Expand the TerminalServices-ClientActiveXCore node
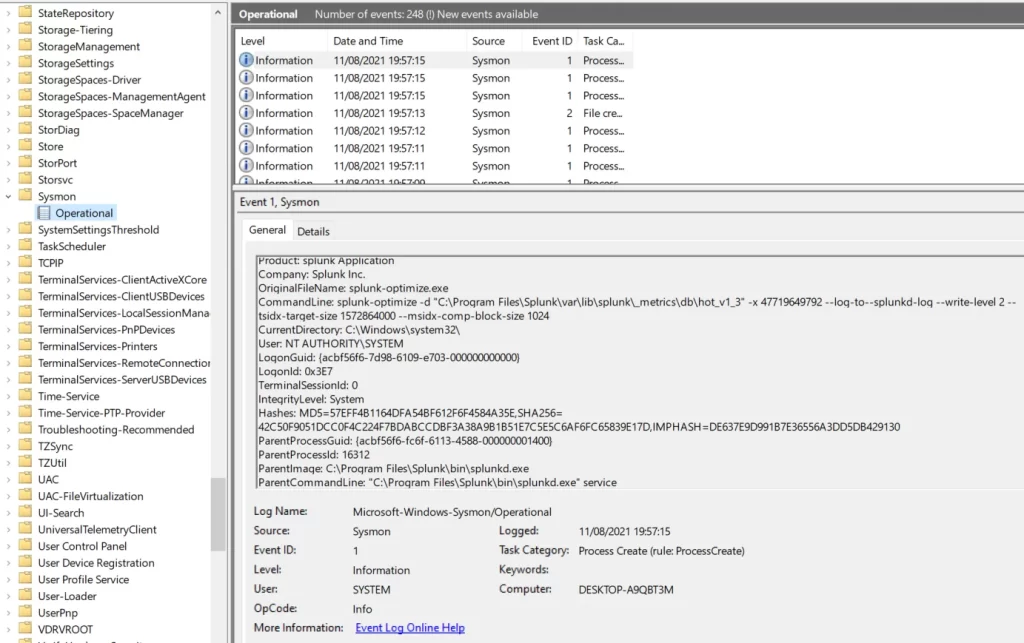 point(8,279)
